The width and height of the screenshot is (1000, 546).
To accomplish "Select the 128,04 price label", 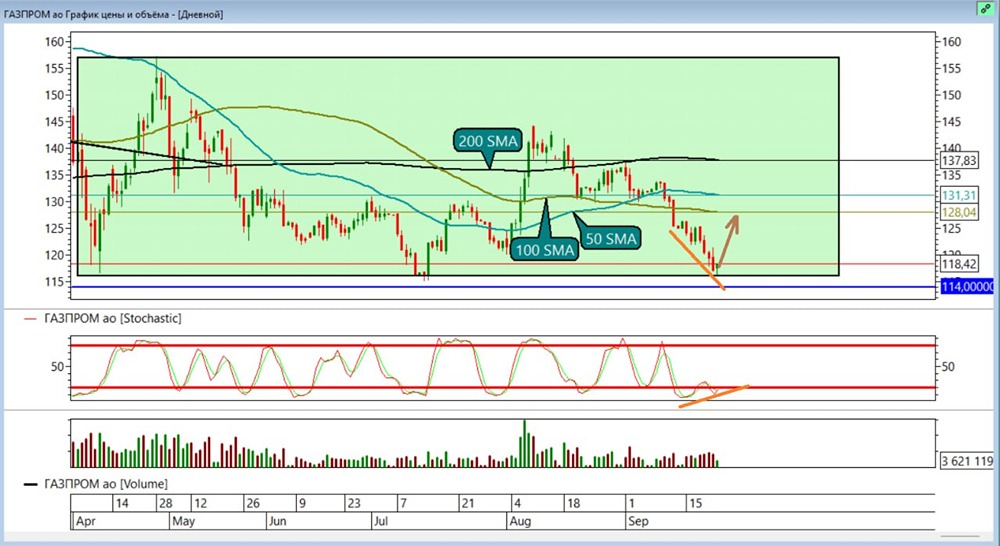I will (959, 212).
